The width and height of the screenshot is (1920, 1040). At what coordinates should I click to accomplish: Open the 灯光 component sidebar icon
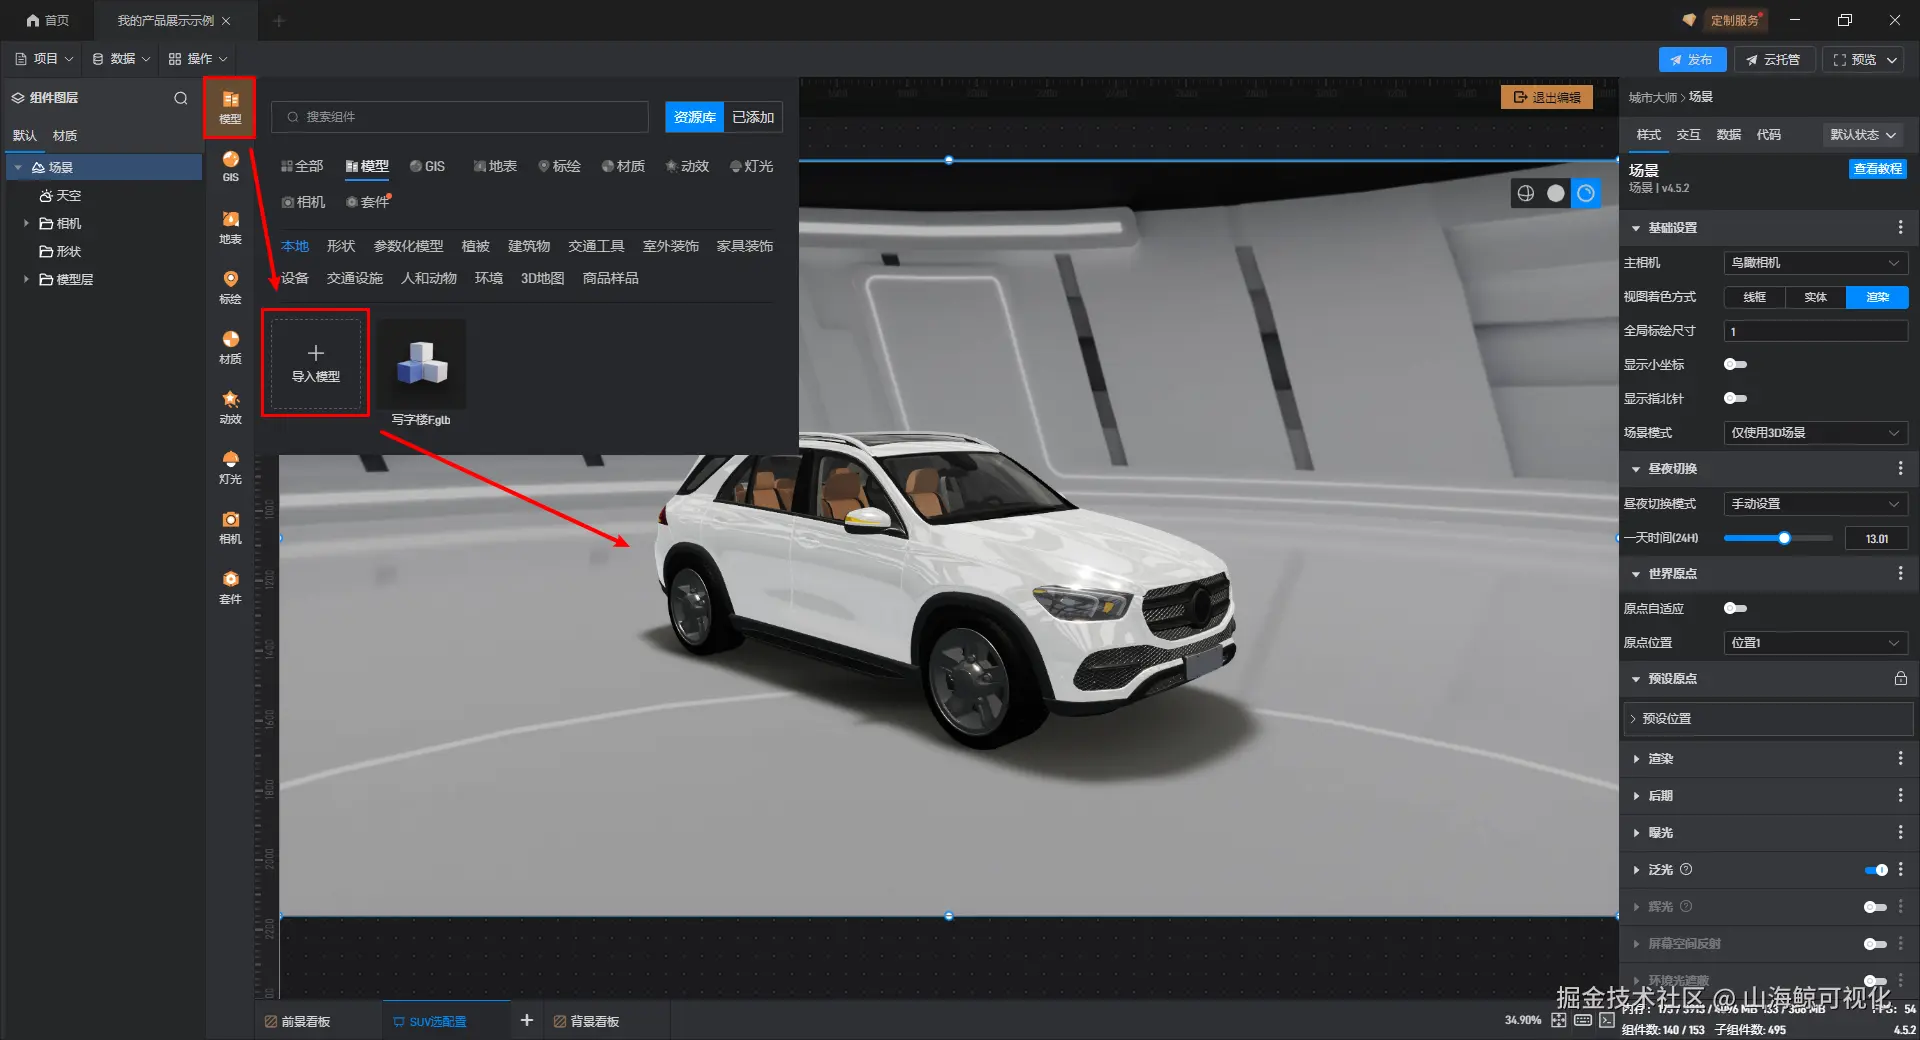[230, 467]
